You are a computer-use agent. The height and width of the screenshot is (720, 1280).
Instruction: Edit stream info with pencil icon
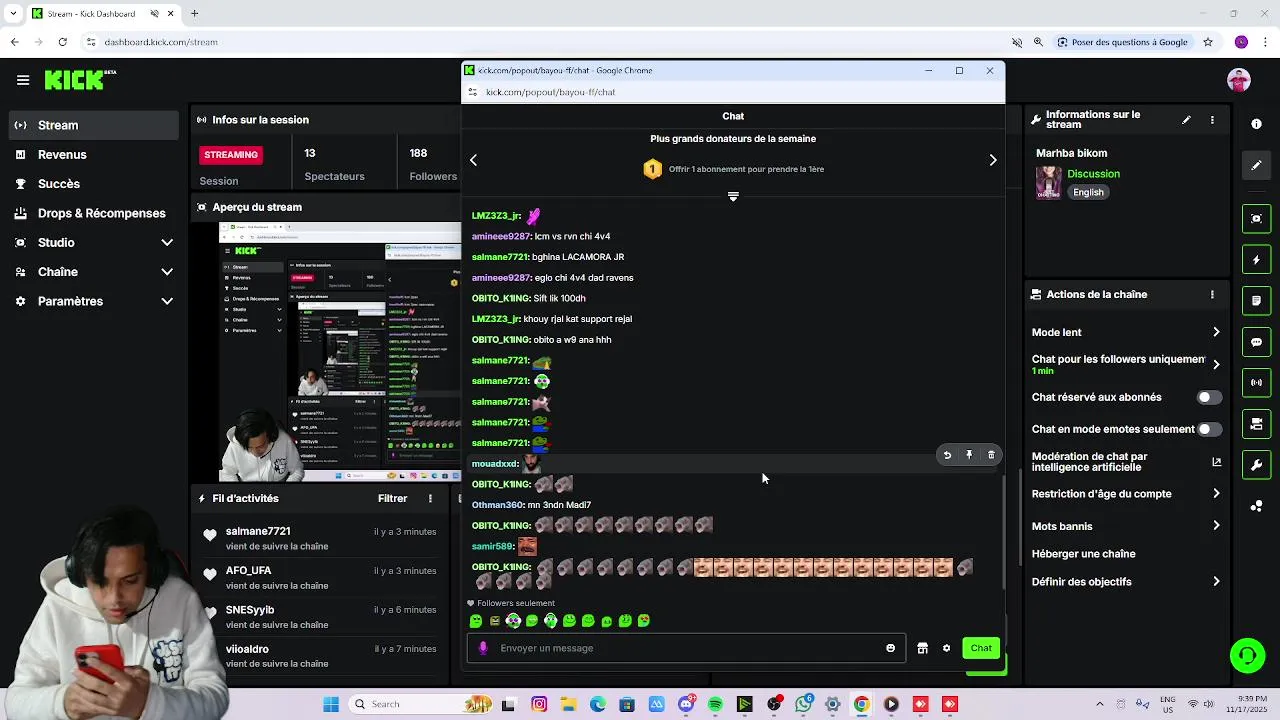coord(1186,120)
